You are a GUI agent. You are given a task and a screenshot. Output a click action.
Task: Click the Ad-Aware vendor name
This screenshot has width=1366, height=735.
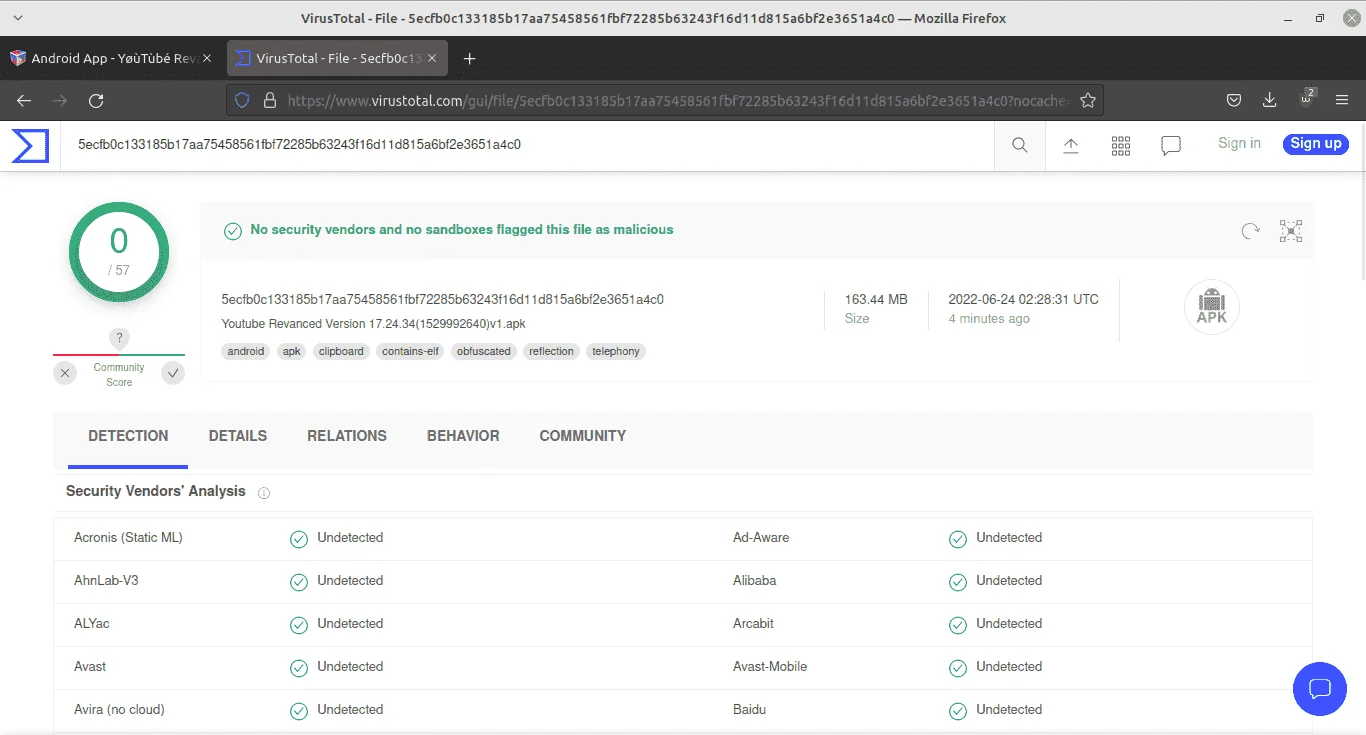[761, 538]
